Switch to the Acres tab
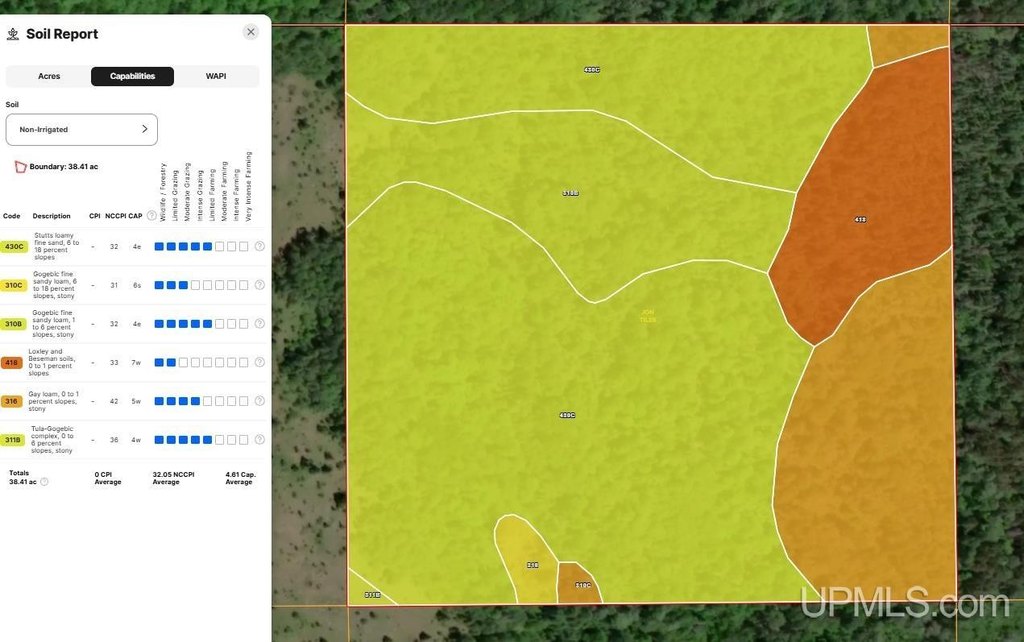Screen dimensions: 1024x642 (x=49, y=76)
